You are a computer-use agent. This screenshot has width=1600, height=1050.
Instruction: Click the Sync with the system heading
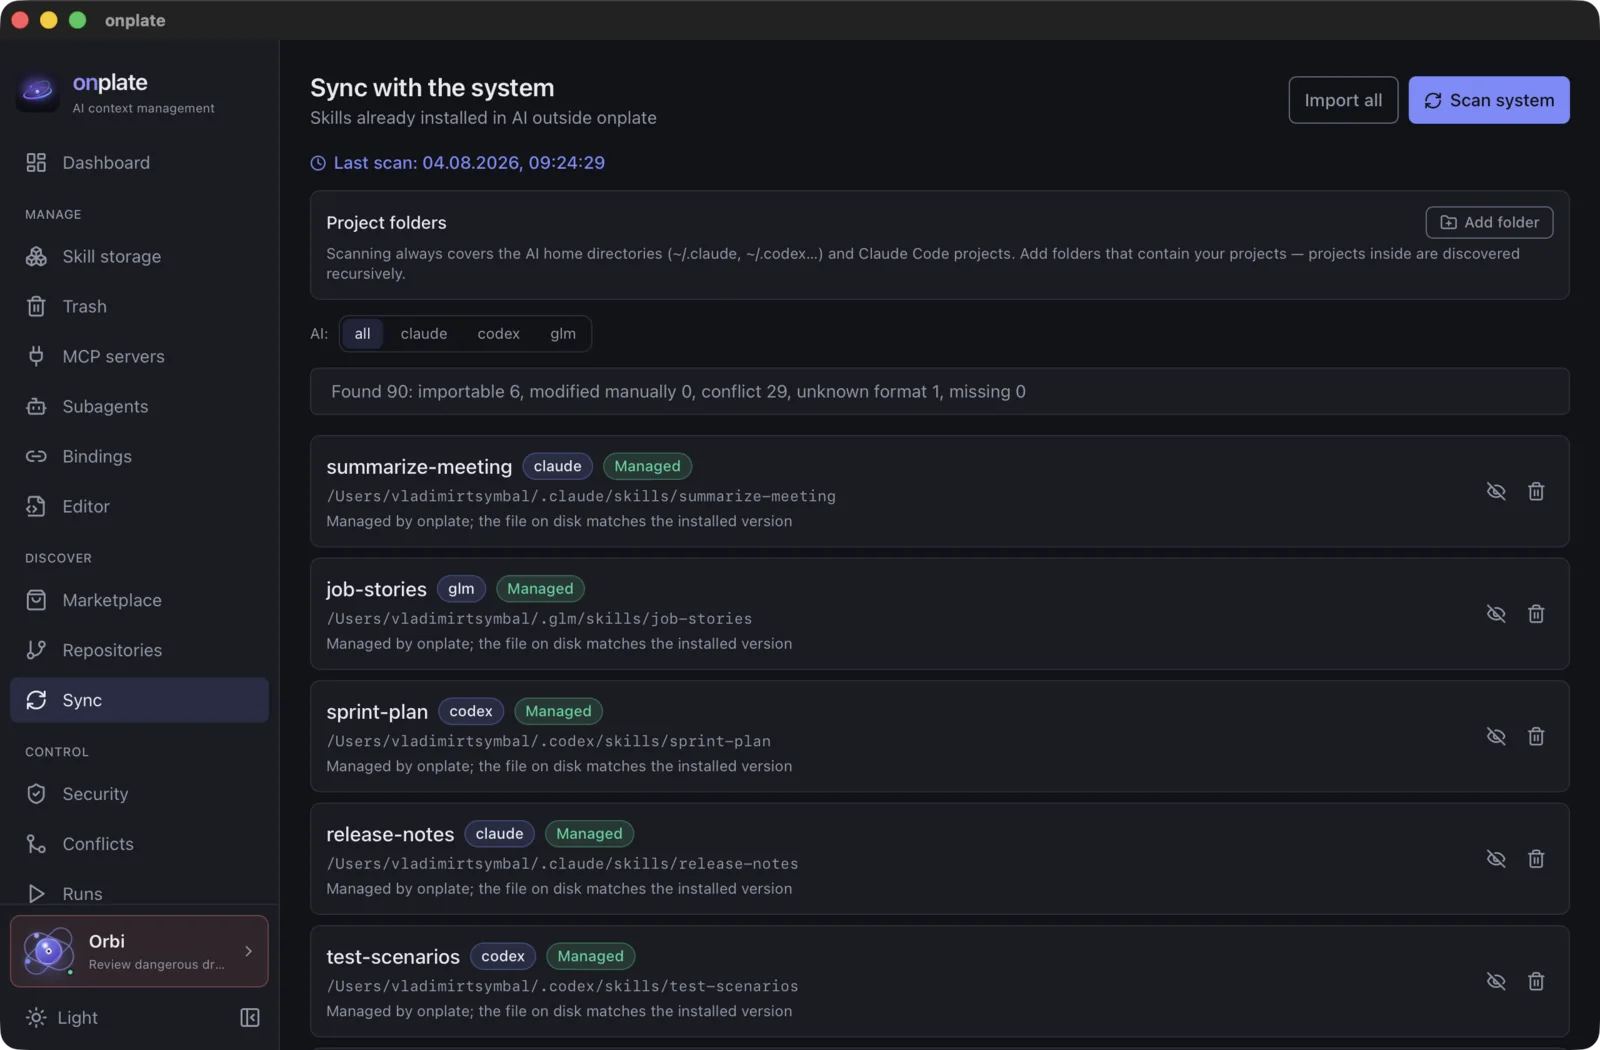click(432, 88)
